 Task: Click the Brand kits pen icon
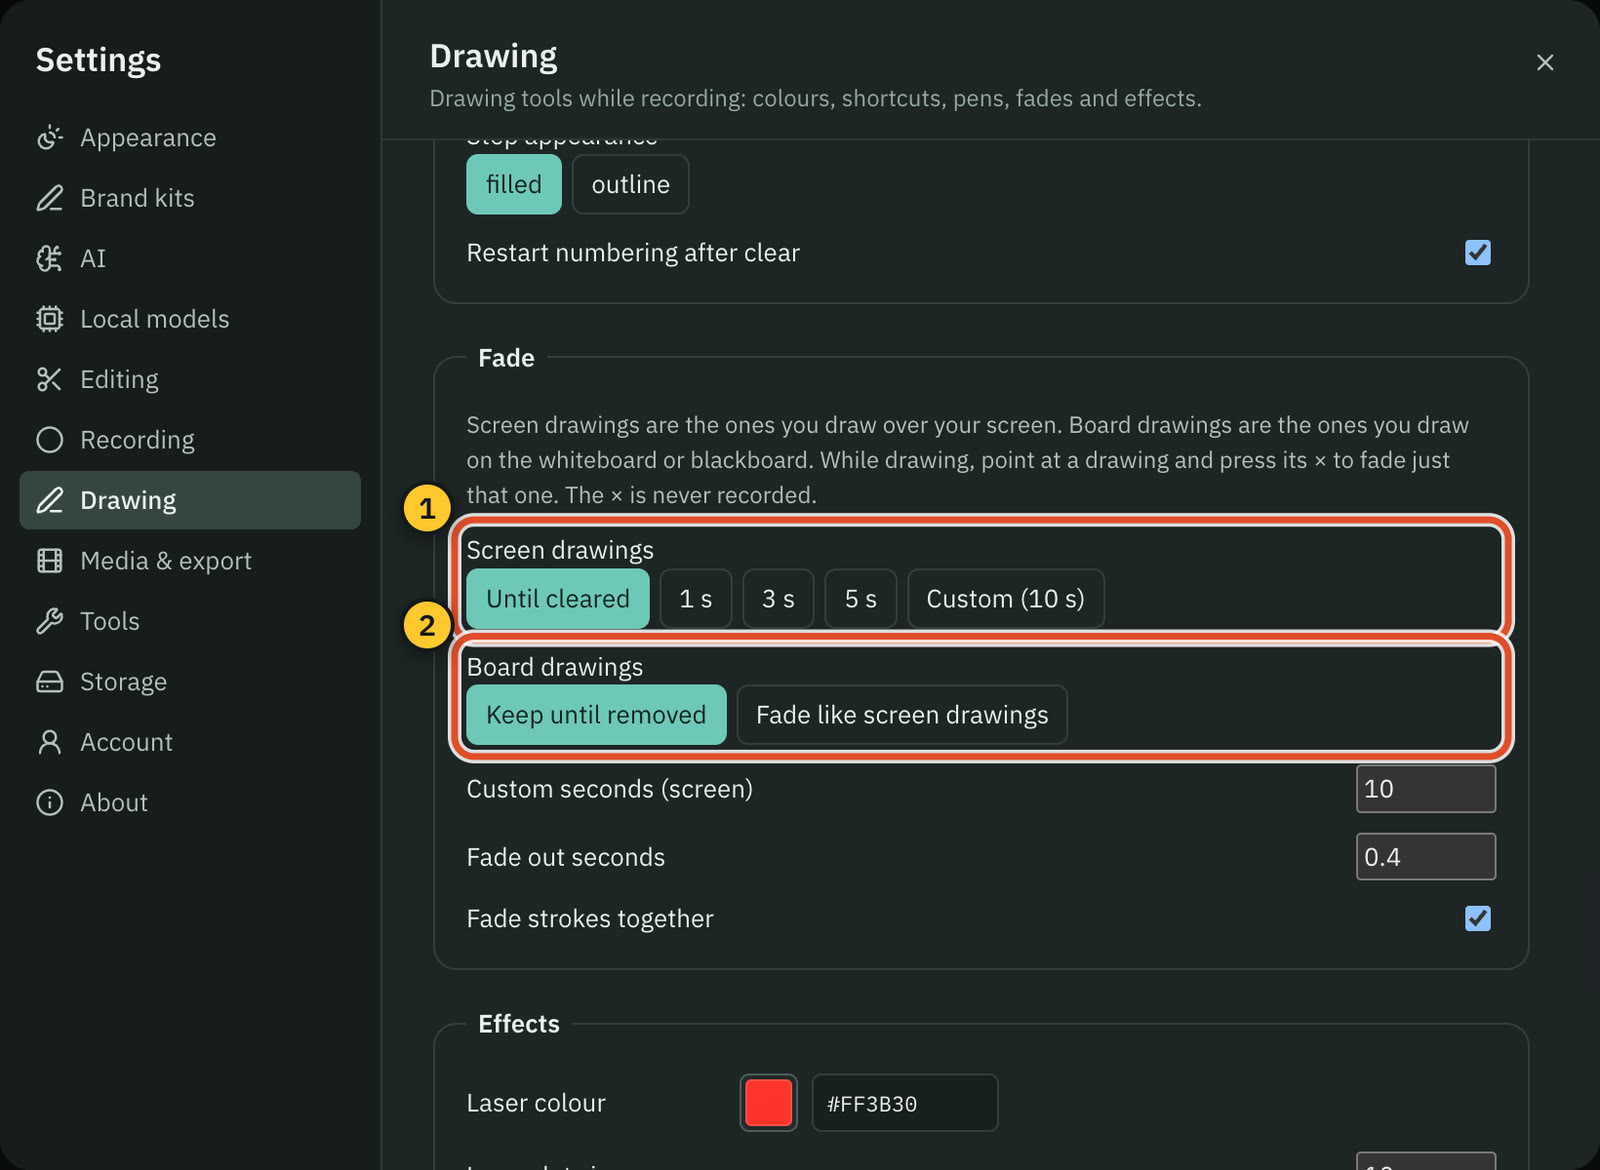coord(50,198)
